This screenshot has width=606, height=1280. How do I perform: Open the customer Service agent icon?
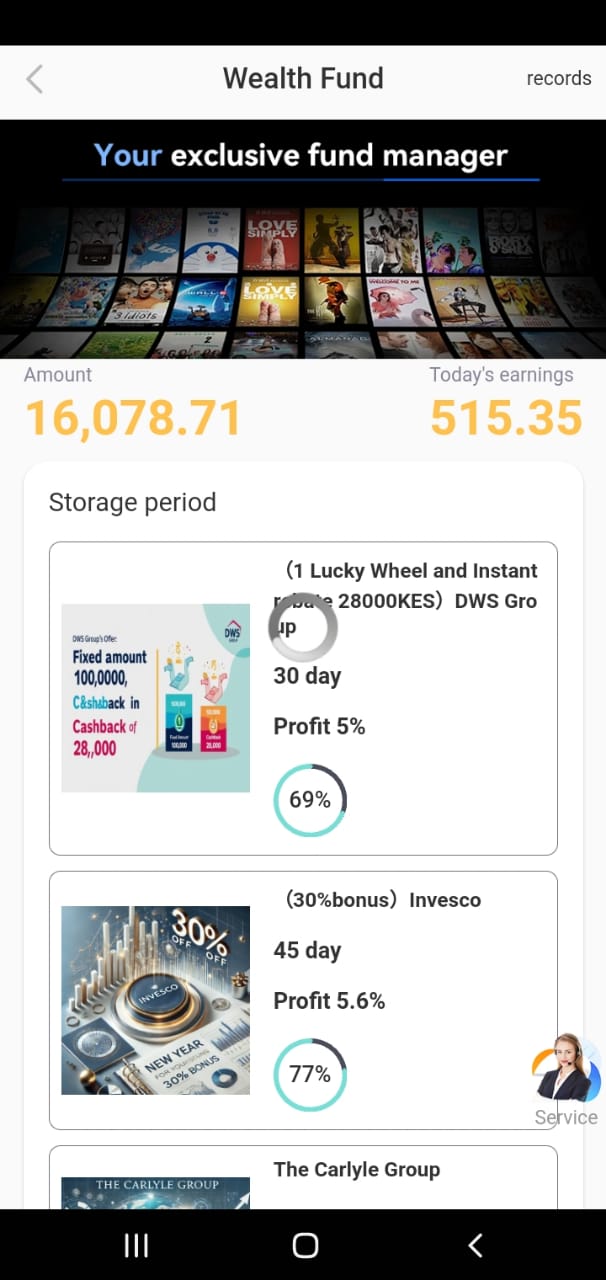pos(566,1070)
